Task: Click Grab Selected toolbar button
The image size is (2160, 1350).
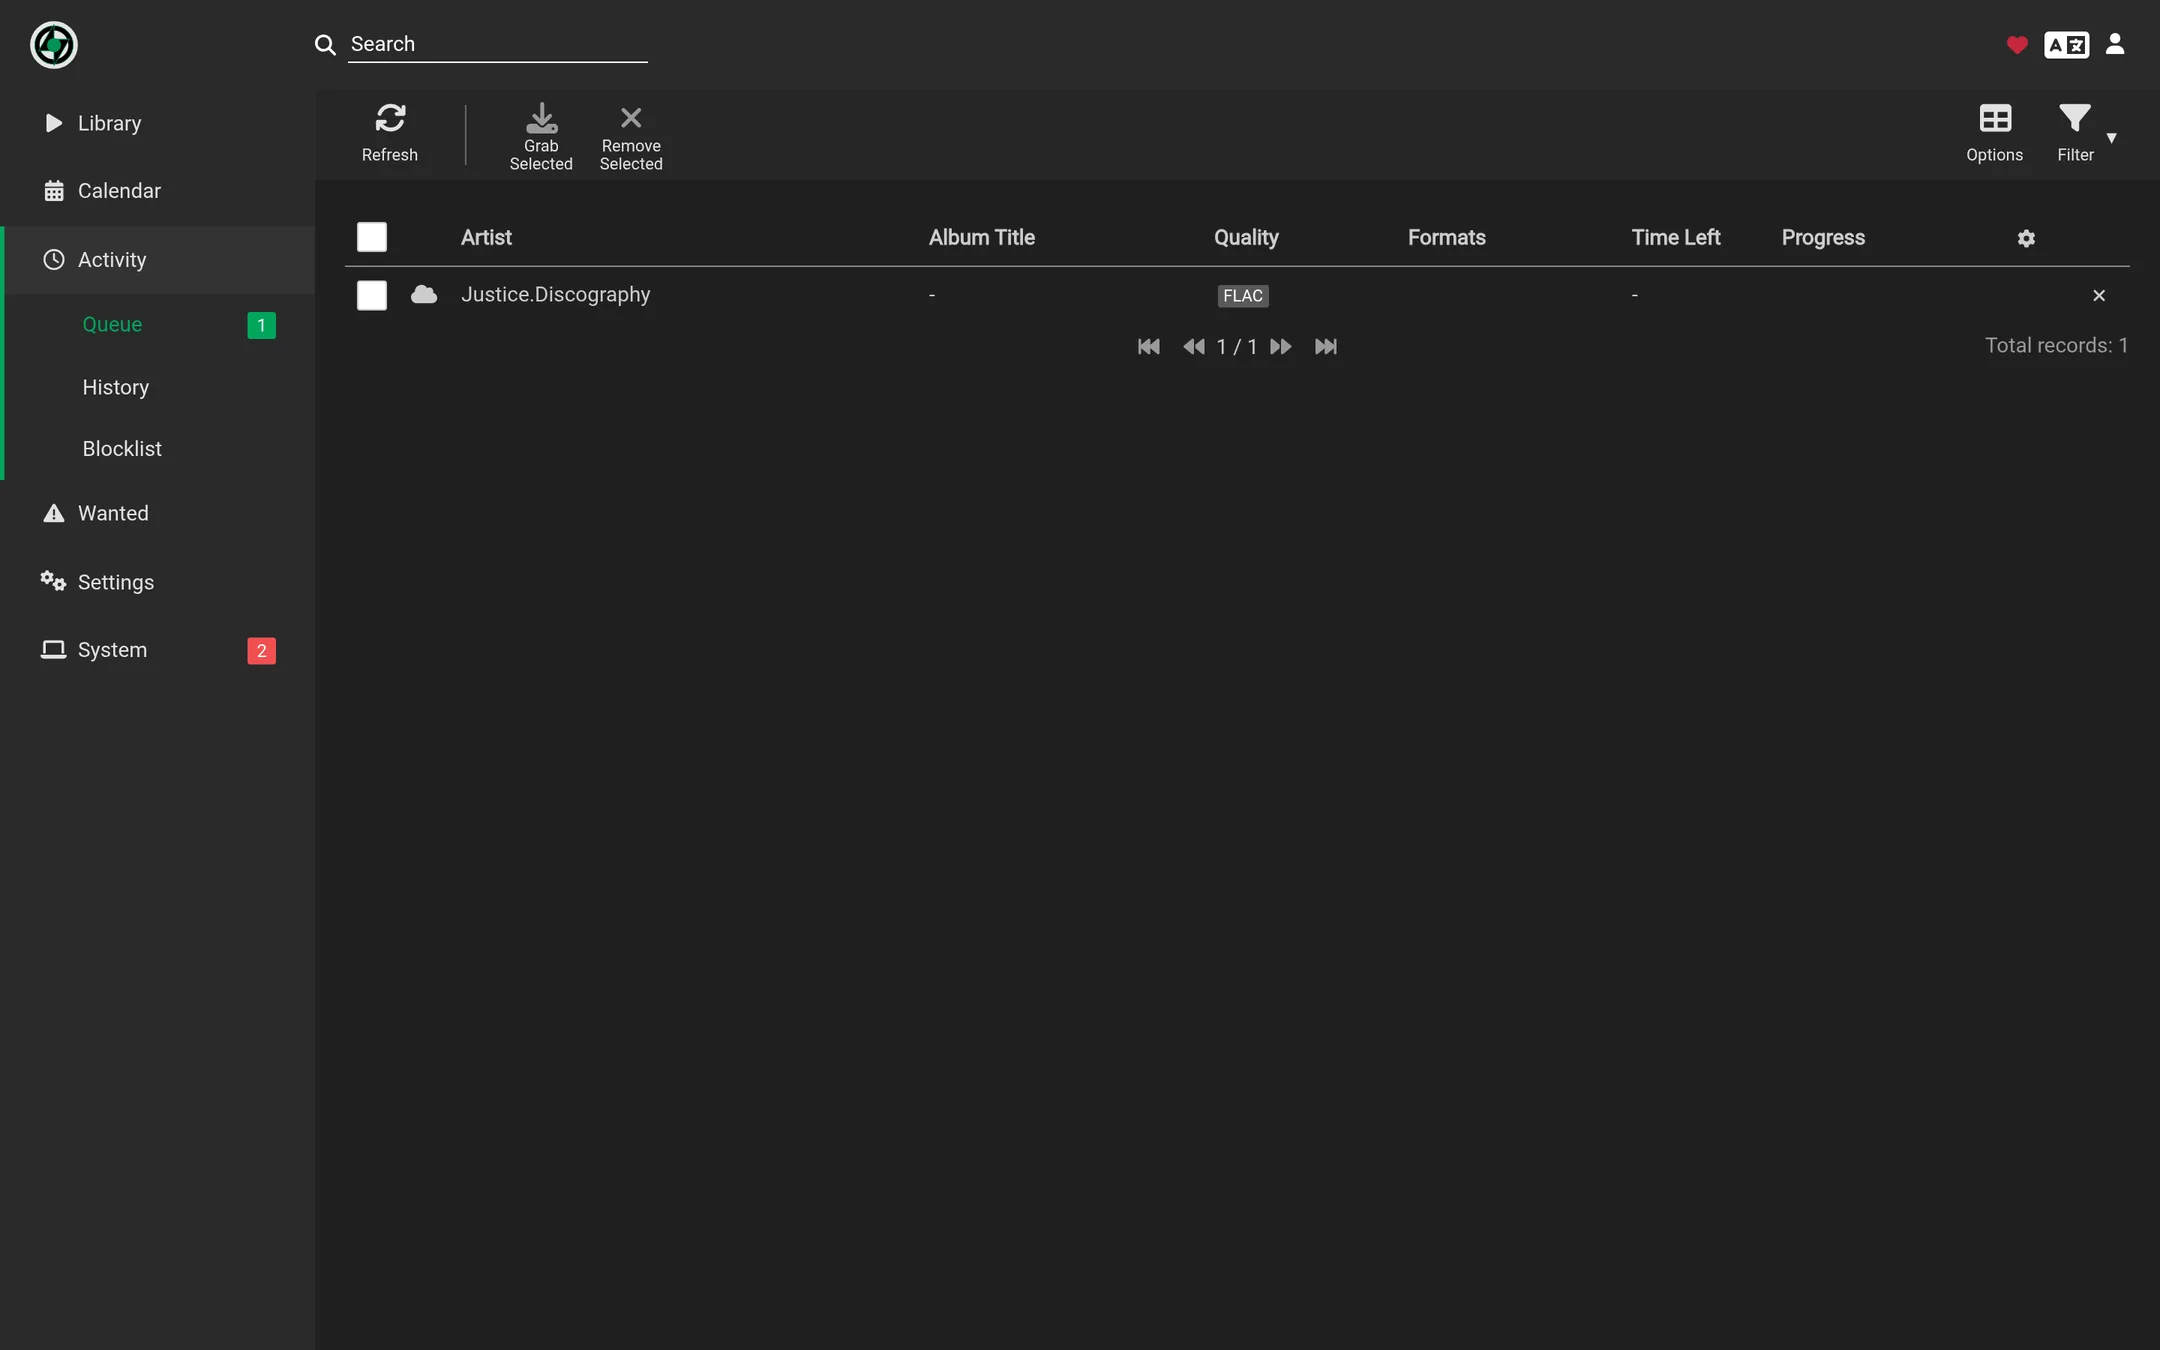Action: [541, 137]
